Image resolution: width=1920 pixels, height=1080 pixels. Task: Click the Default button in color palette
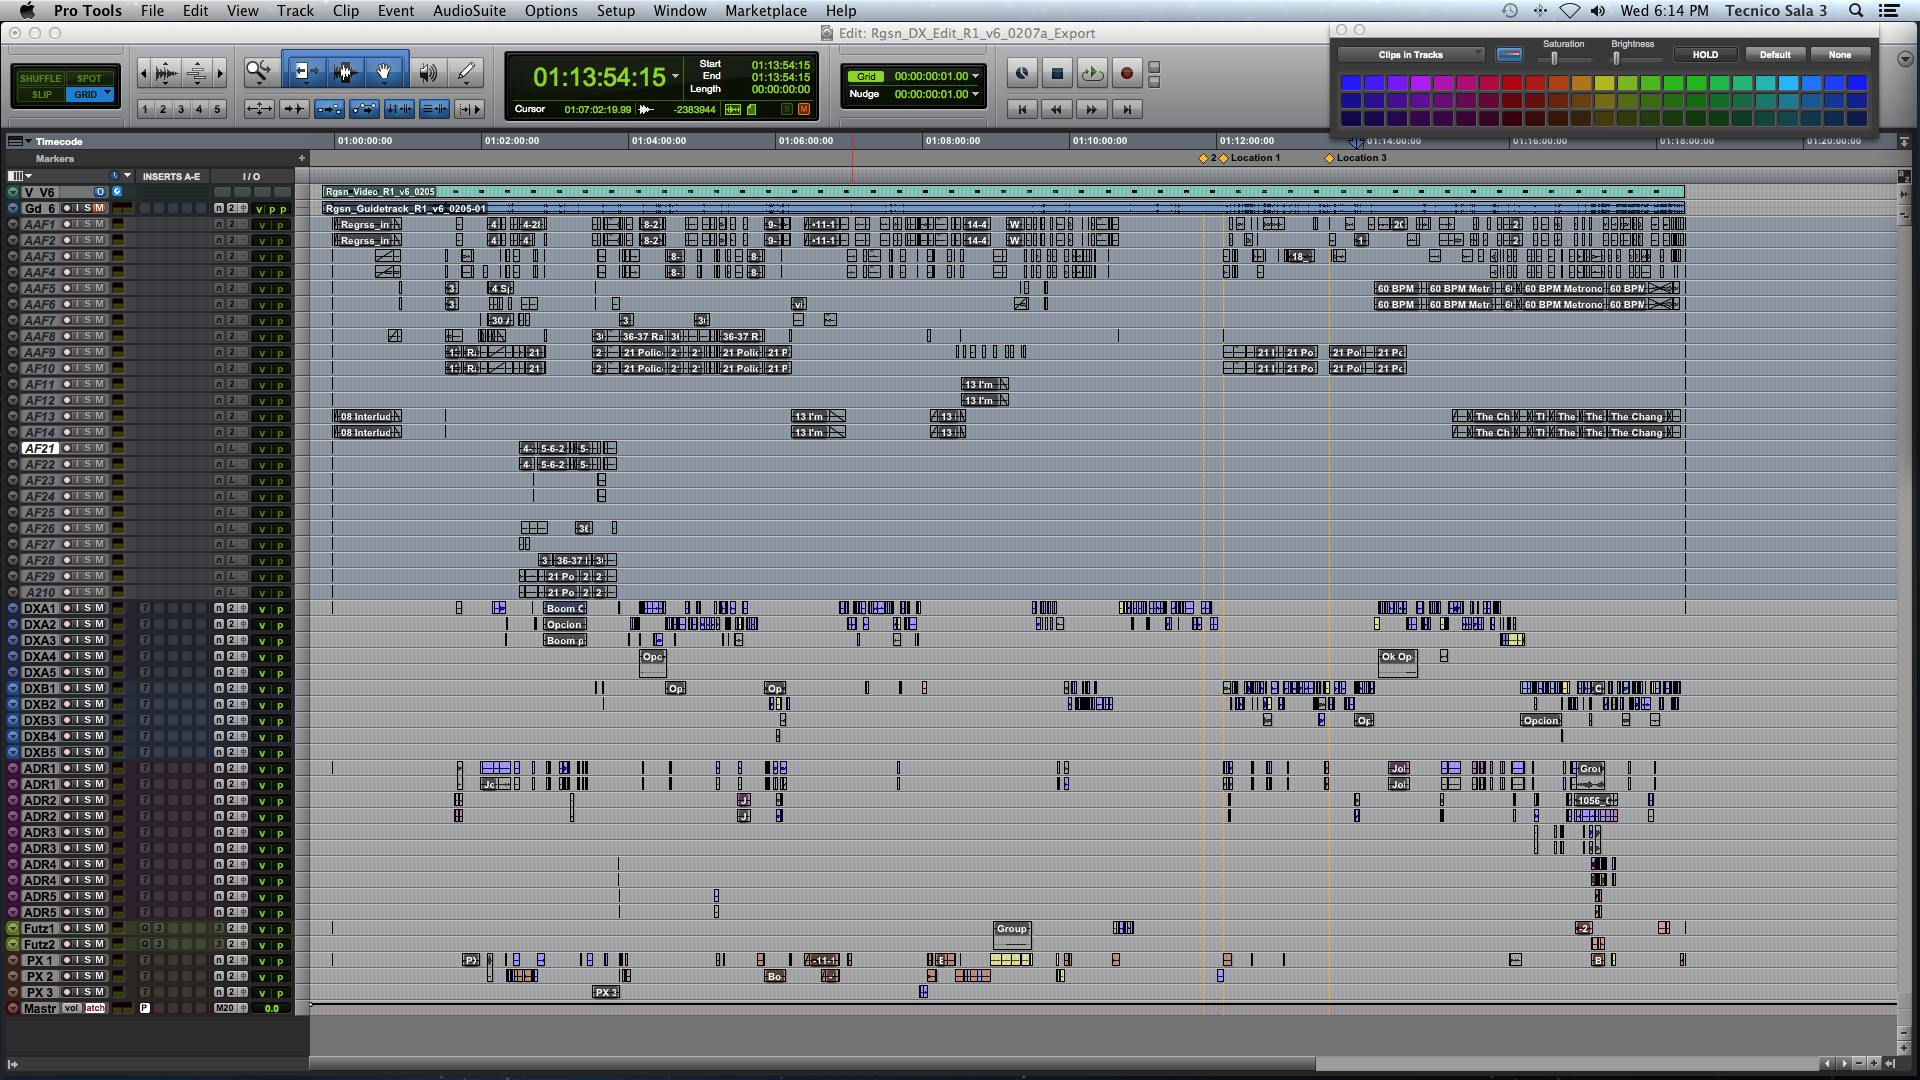(1775, 55)
